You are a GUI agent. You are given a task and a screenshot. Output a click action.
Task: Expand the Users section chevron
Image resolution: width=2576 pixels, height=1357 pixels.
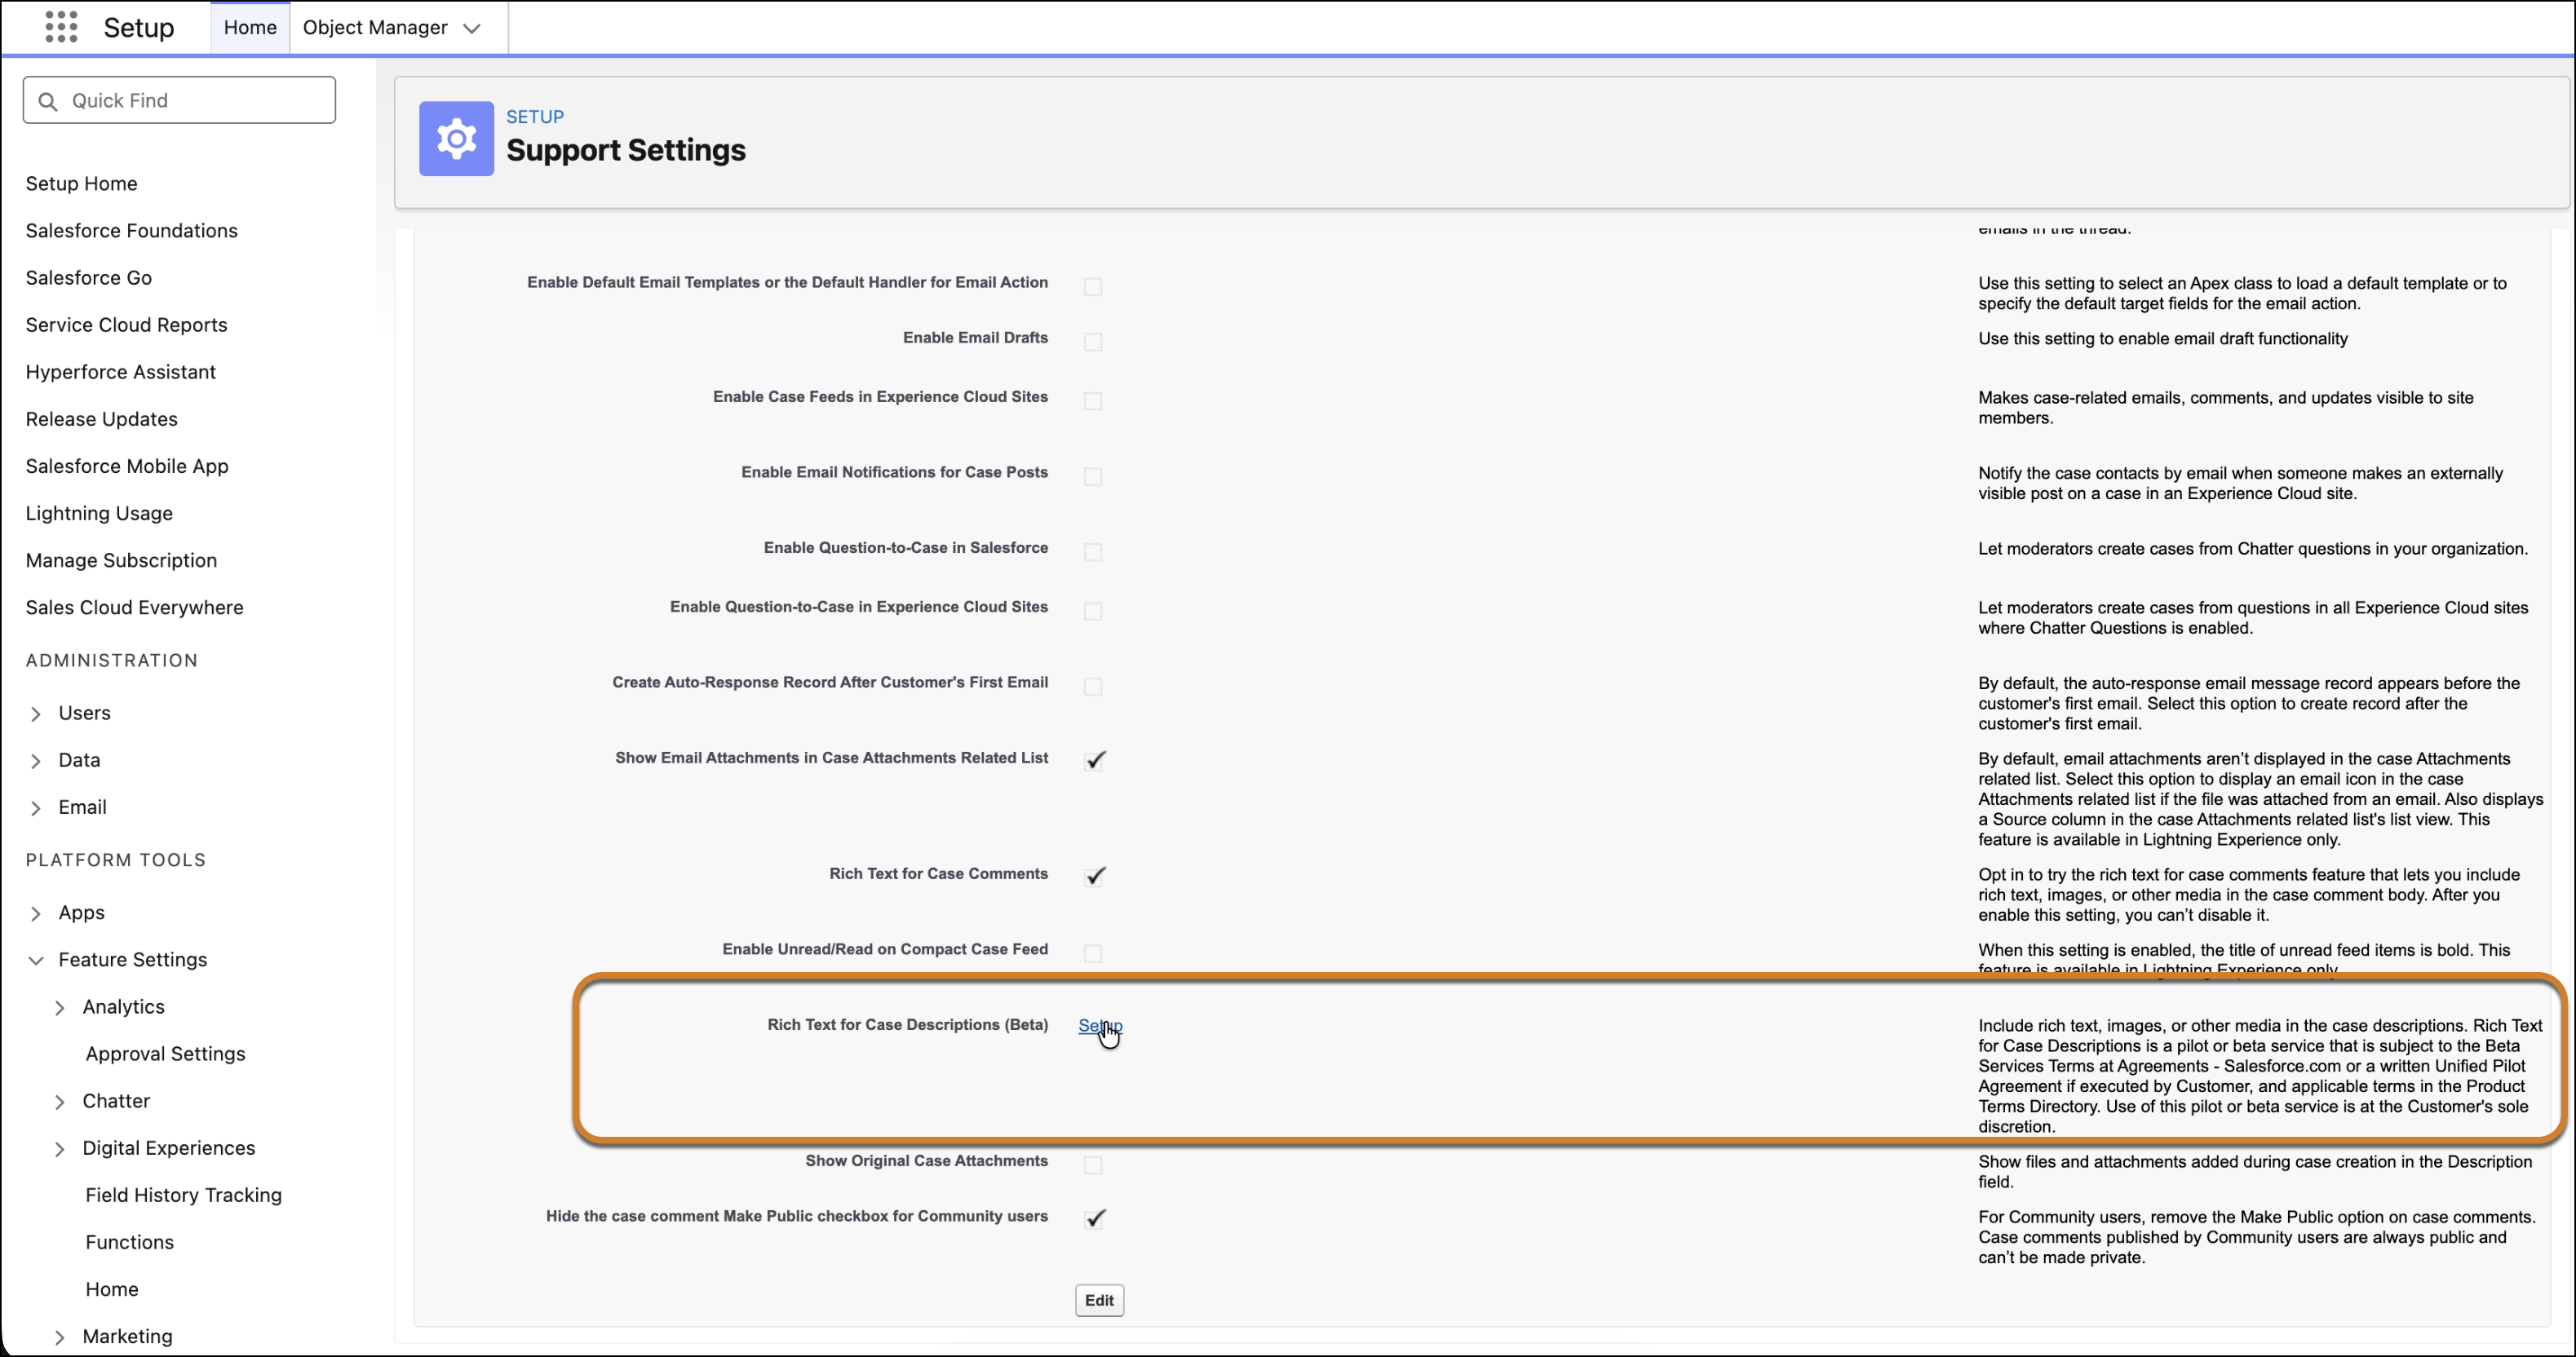point(36,713)
